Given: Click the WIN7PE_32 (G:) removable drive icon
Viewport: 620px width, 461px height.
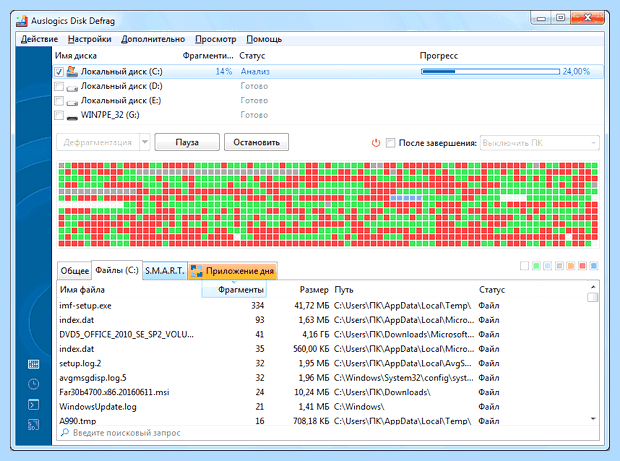Looking at the screenshot, I should [x=72, y=117].
